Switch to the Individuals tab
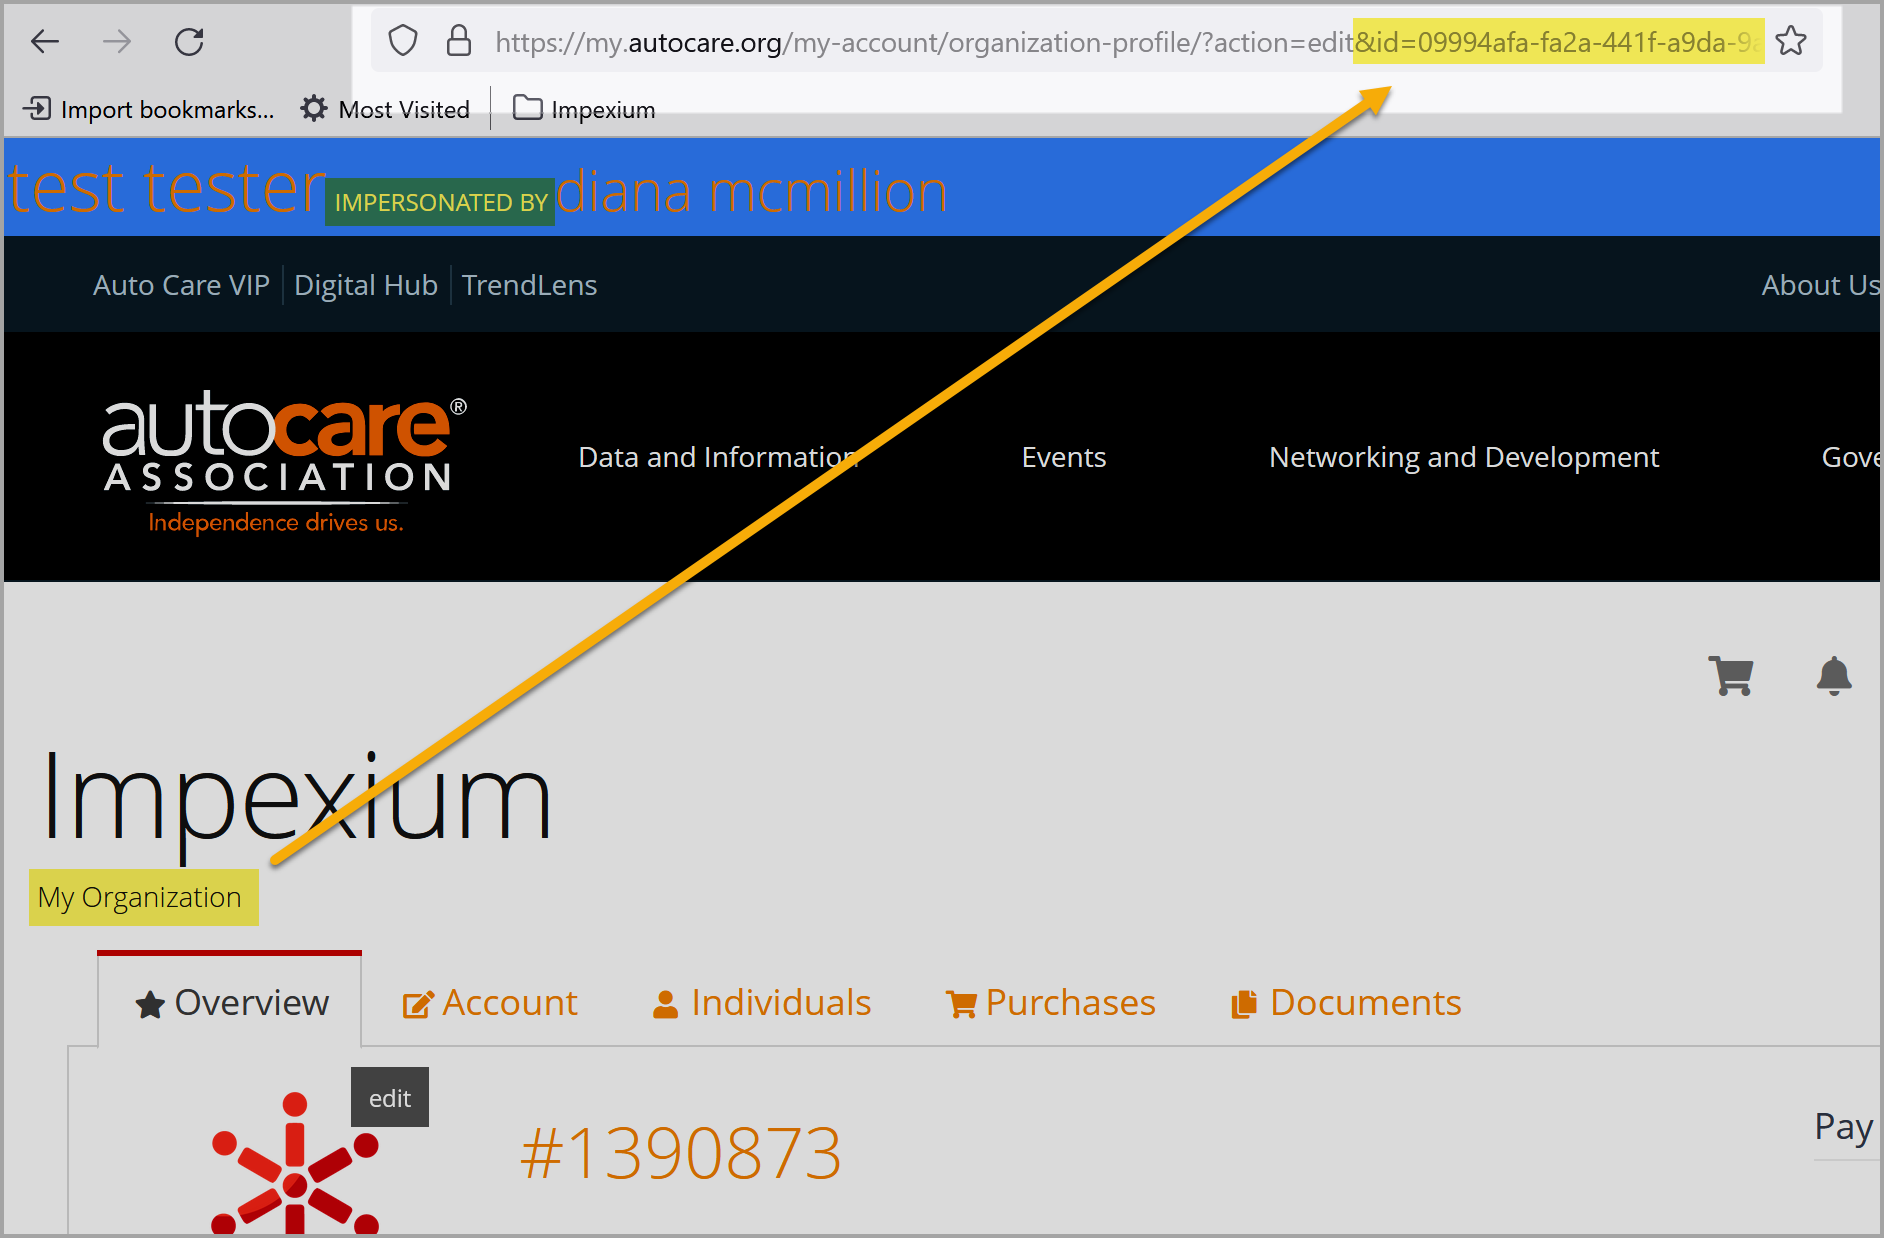Viewport: 1884px width, 1238px height. click(x=761, y=1002)
